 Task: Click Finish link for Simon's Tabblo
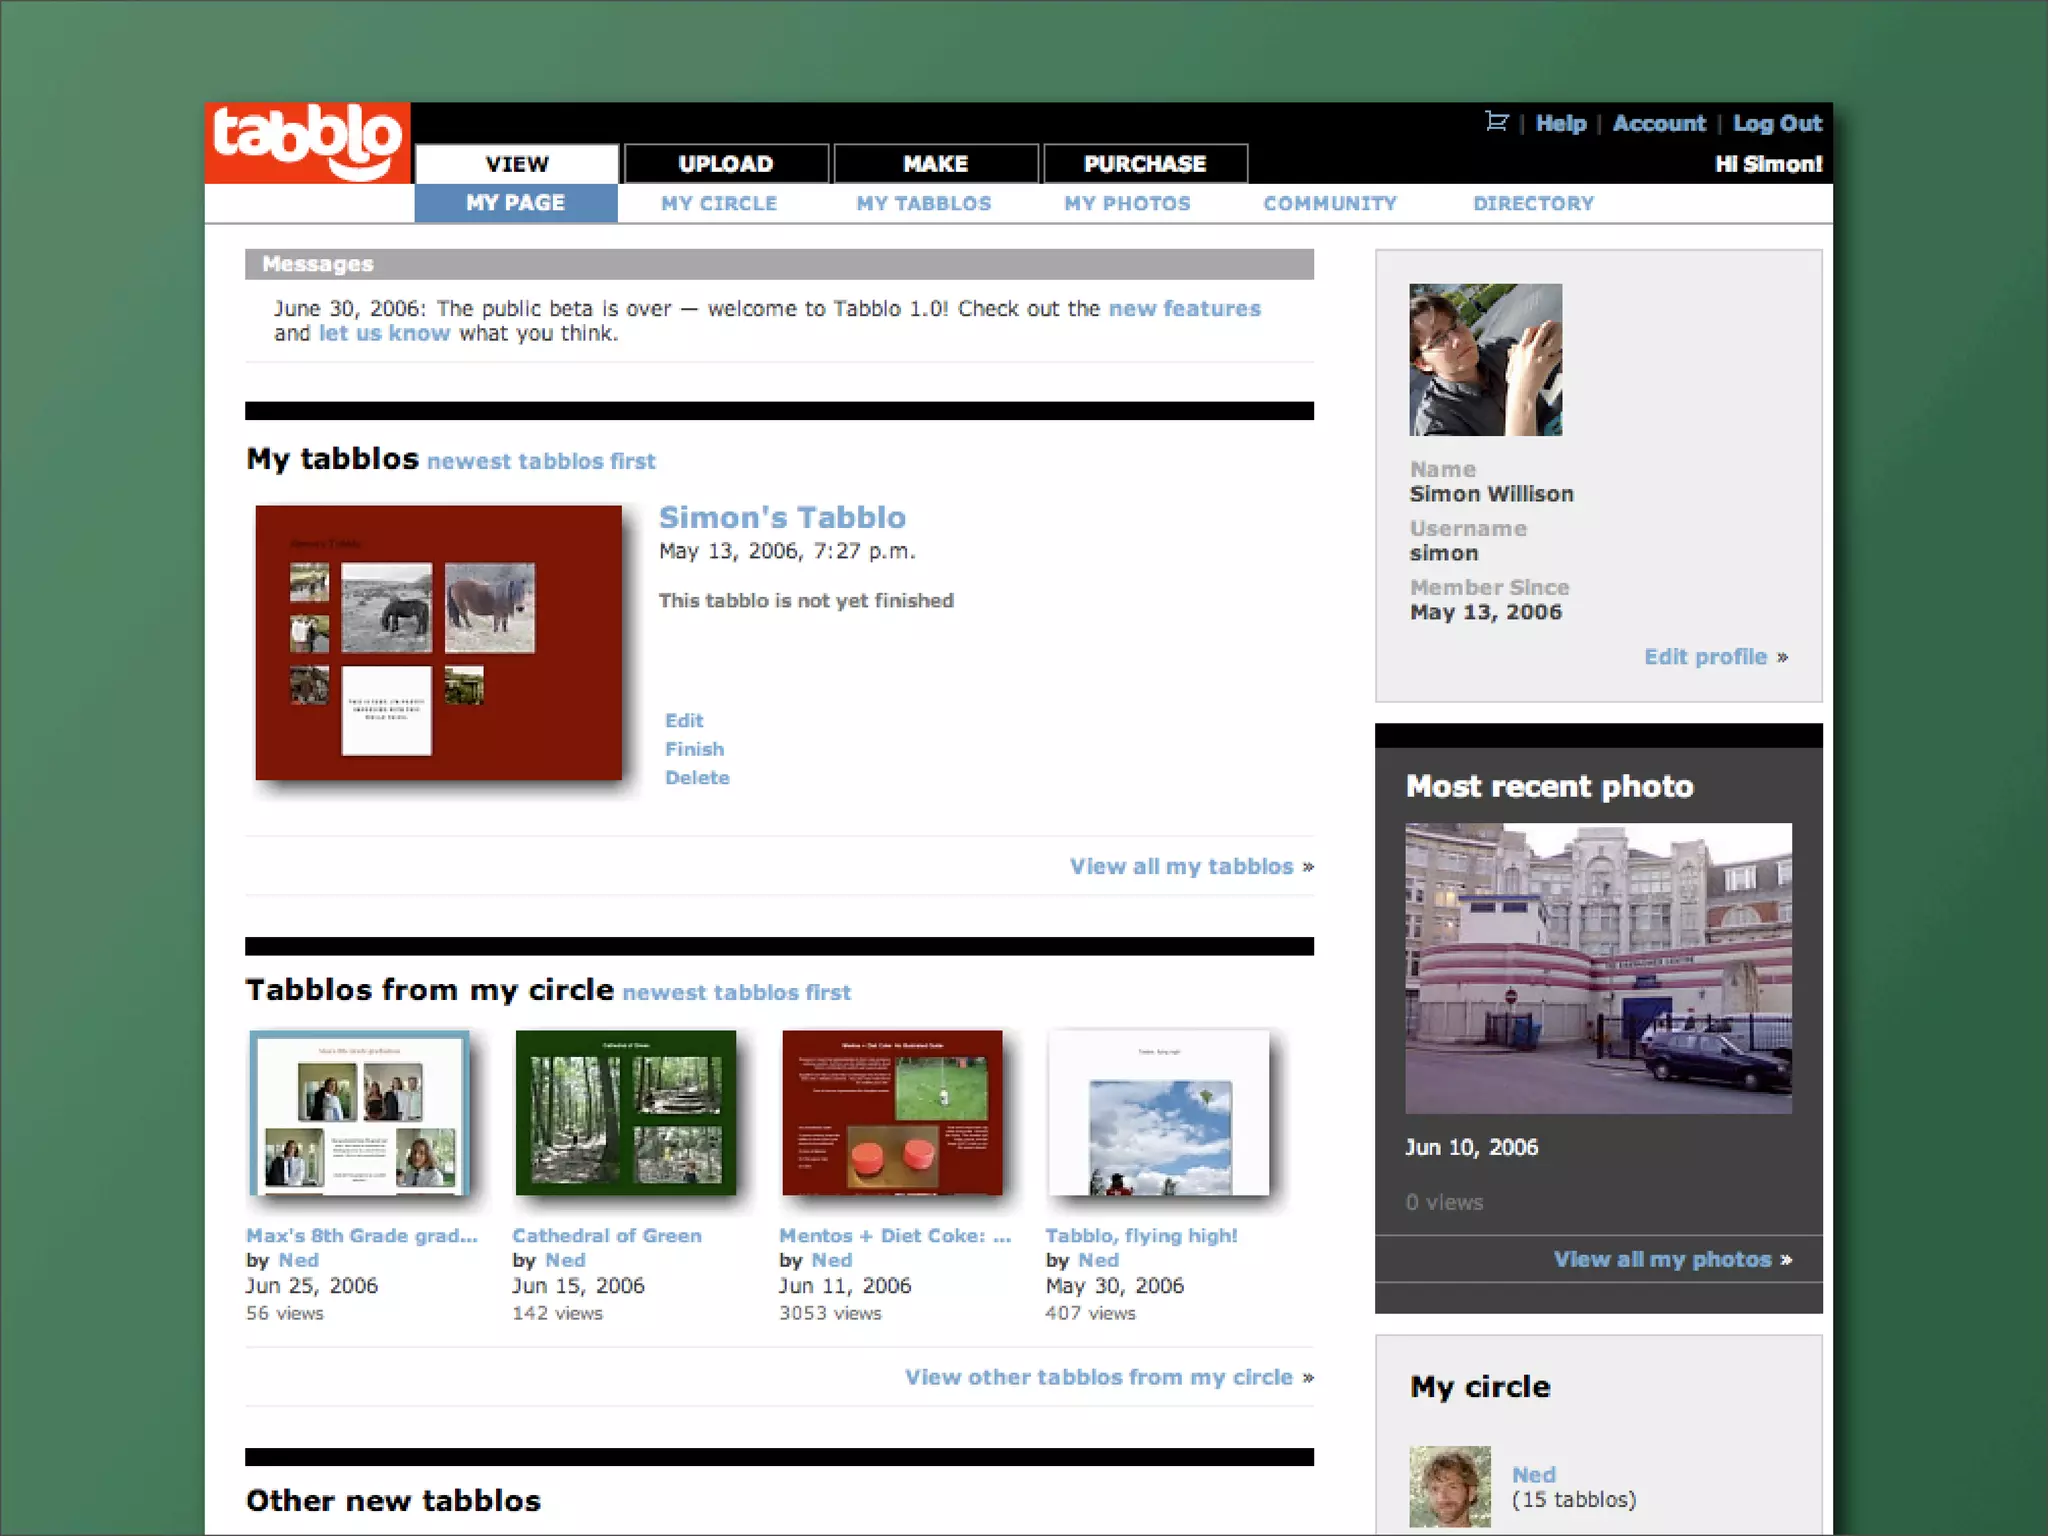694,749
